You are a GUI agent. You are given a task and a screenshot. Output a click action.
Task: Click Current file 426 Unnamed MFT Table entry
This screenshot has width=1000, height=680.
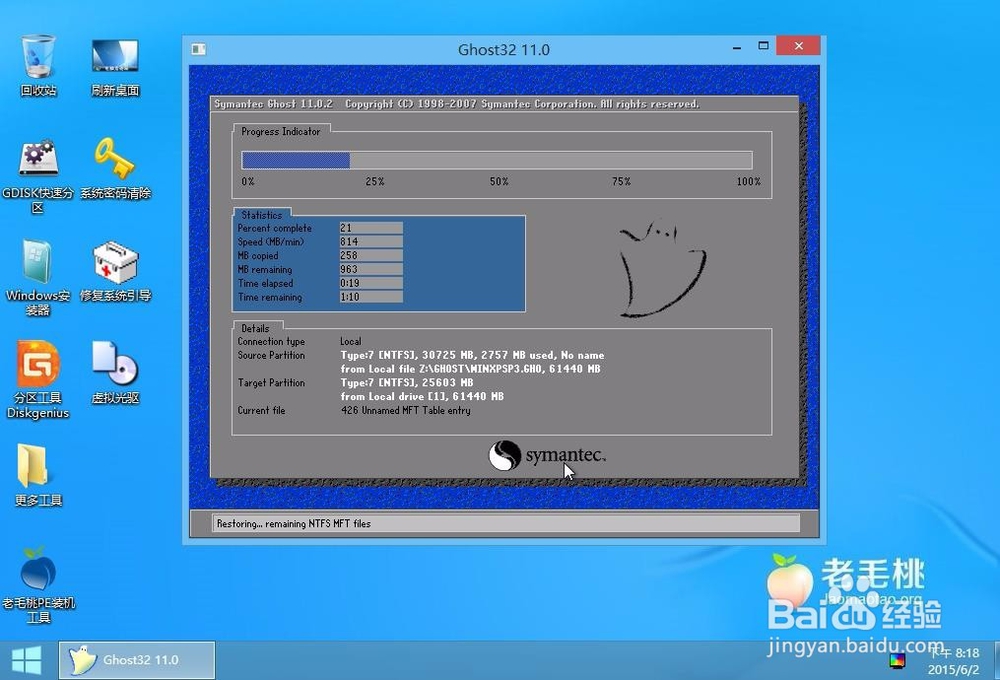(x=406, y=410)
